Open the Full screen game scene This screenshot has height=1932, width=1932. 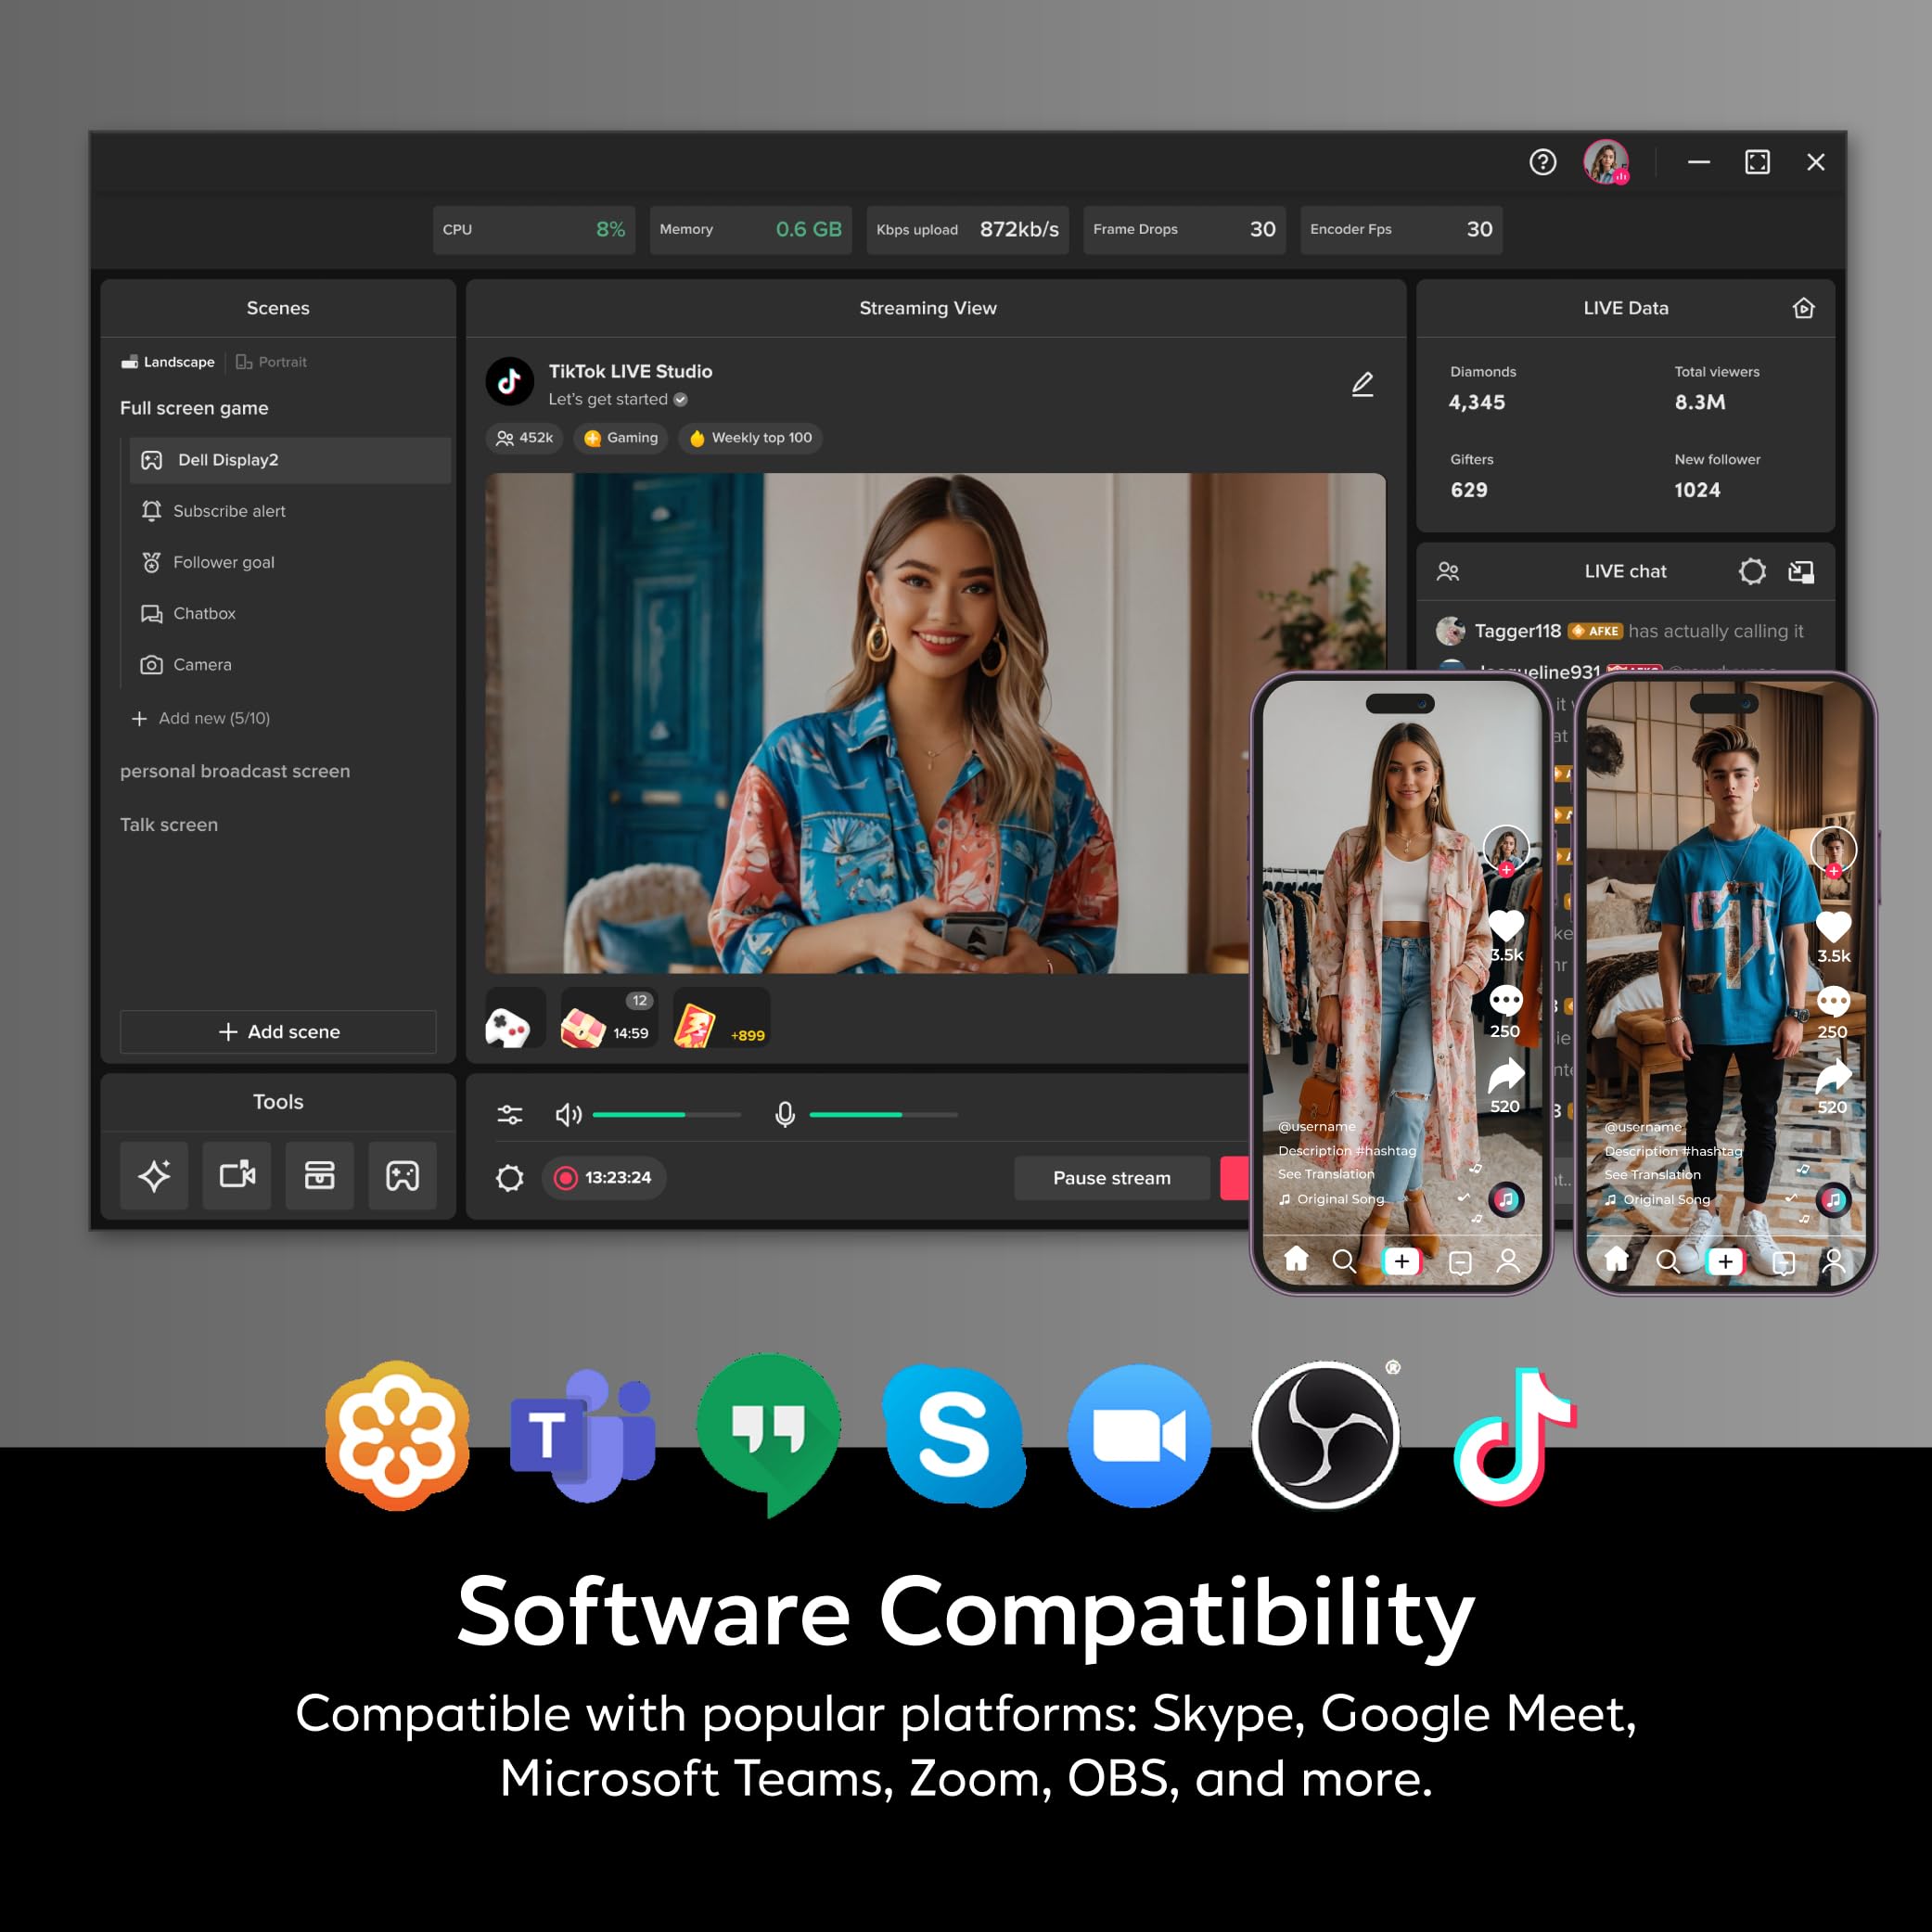pos(194,408)
